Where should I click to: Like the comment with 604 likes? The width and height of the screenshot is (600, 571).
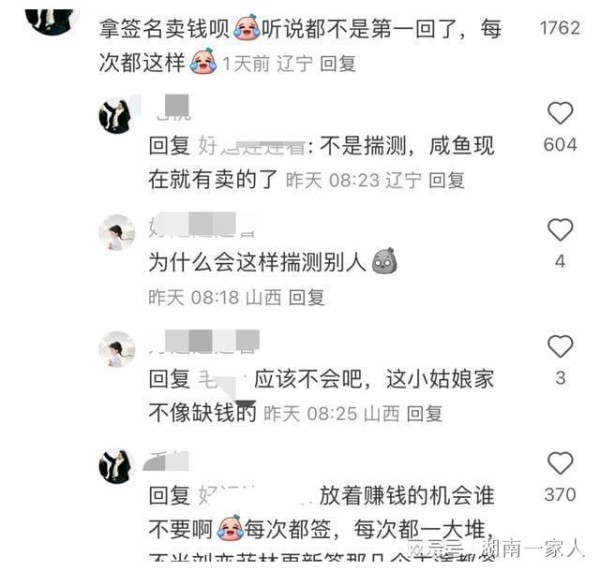click(x=560, y=113)
